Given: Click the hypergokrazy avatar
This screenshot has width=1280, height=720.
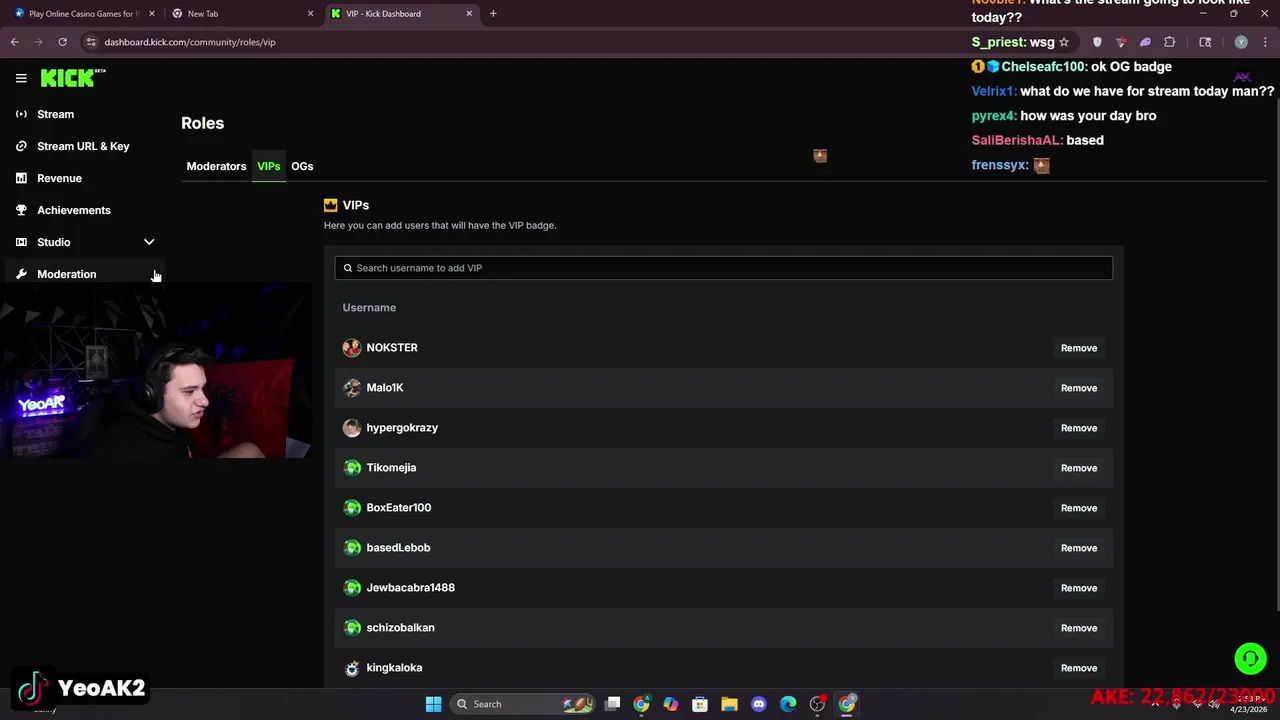Looking at the screenshot, I should coord(351,428).
